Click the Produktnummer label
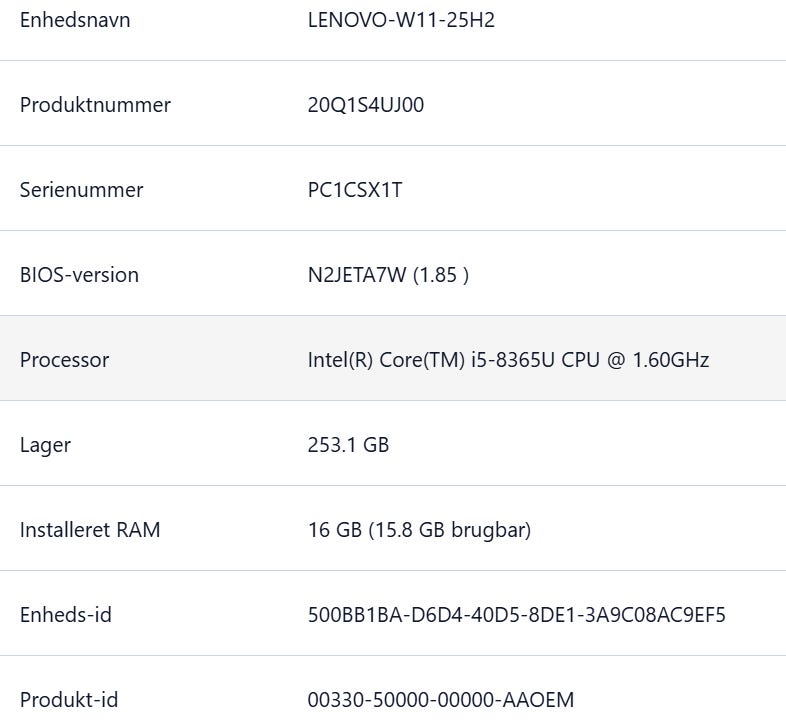 pos(95,105)
